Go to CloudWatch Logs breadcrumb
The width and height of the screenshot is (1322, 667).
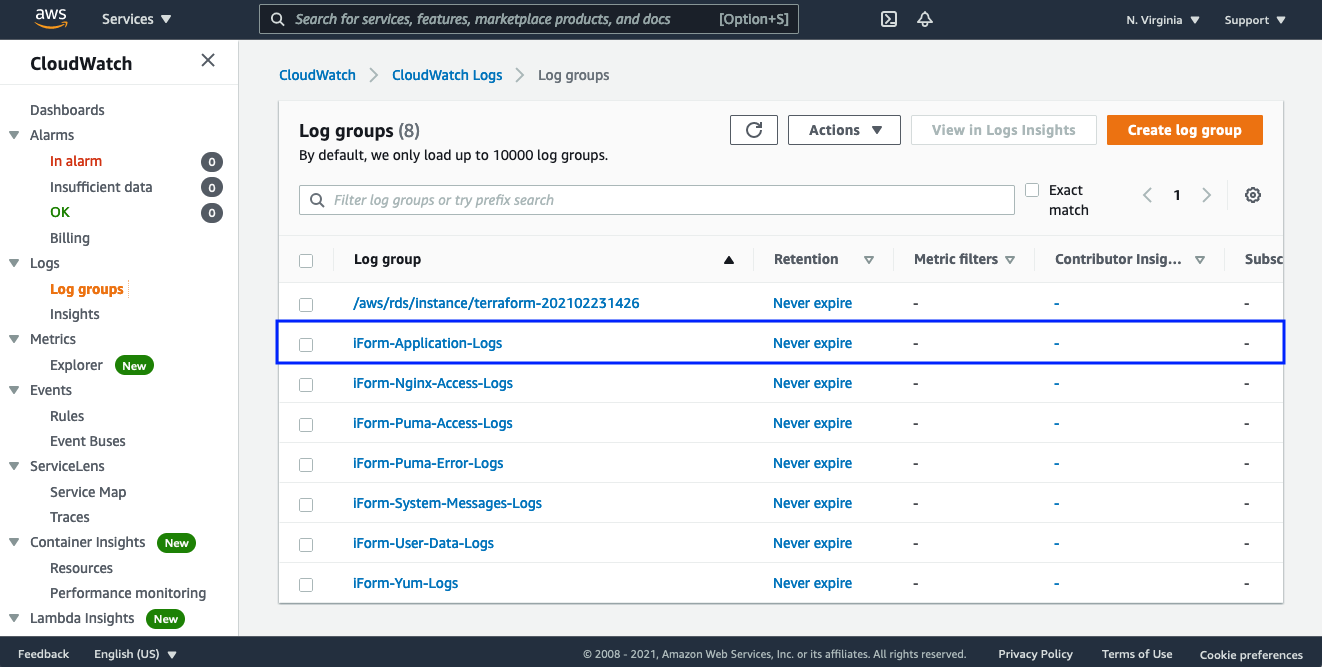click(447, 75)
